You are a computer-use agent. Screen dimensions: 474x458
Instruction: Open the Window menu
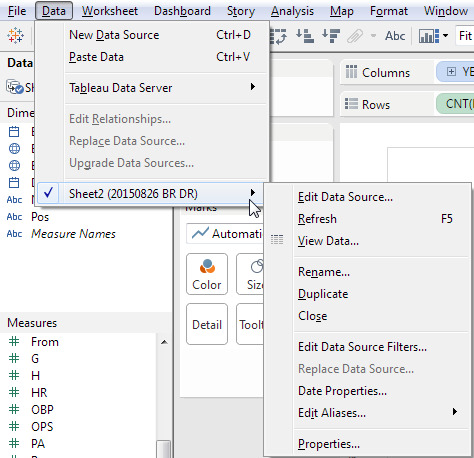coord(446,11)
